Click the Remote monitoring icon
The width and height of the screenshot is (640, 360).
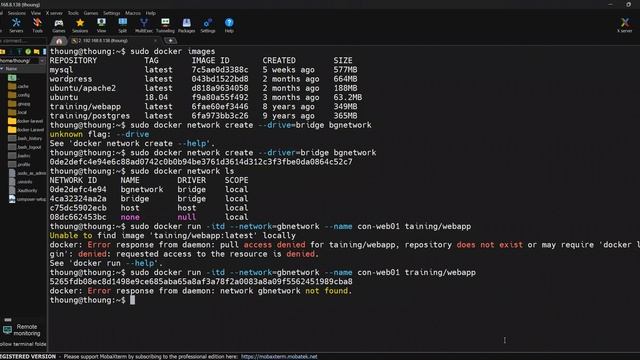pos(7,330)
